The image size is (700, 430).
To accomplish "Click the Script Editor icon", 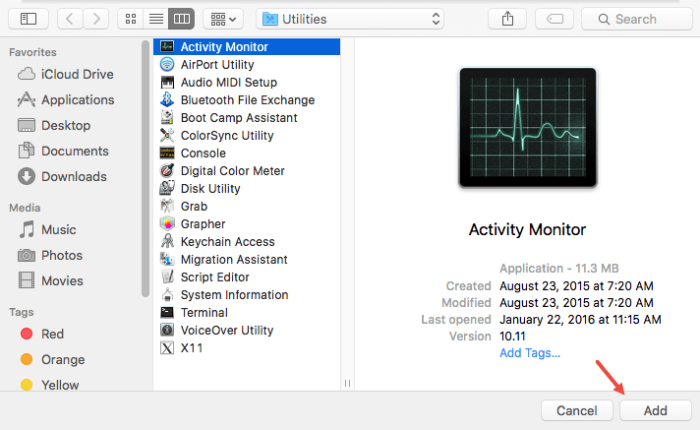I will click(167, 277).
